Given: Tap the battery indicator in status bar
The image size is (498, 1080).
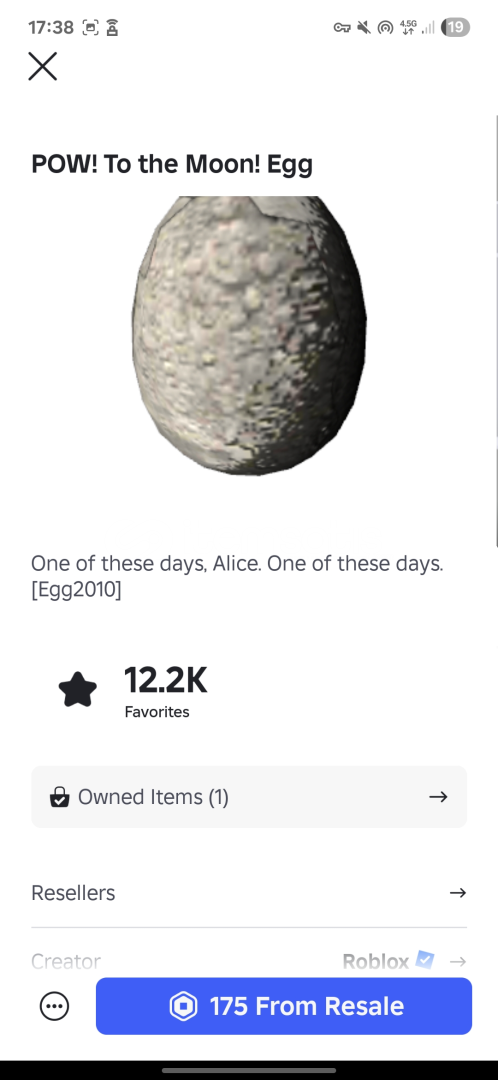Looking at the screenshot, I should tap(455, 28).
